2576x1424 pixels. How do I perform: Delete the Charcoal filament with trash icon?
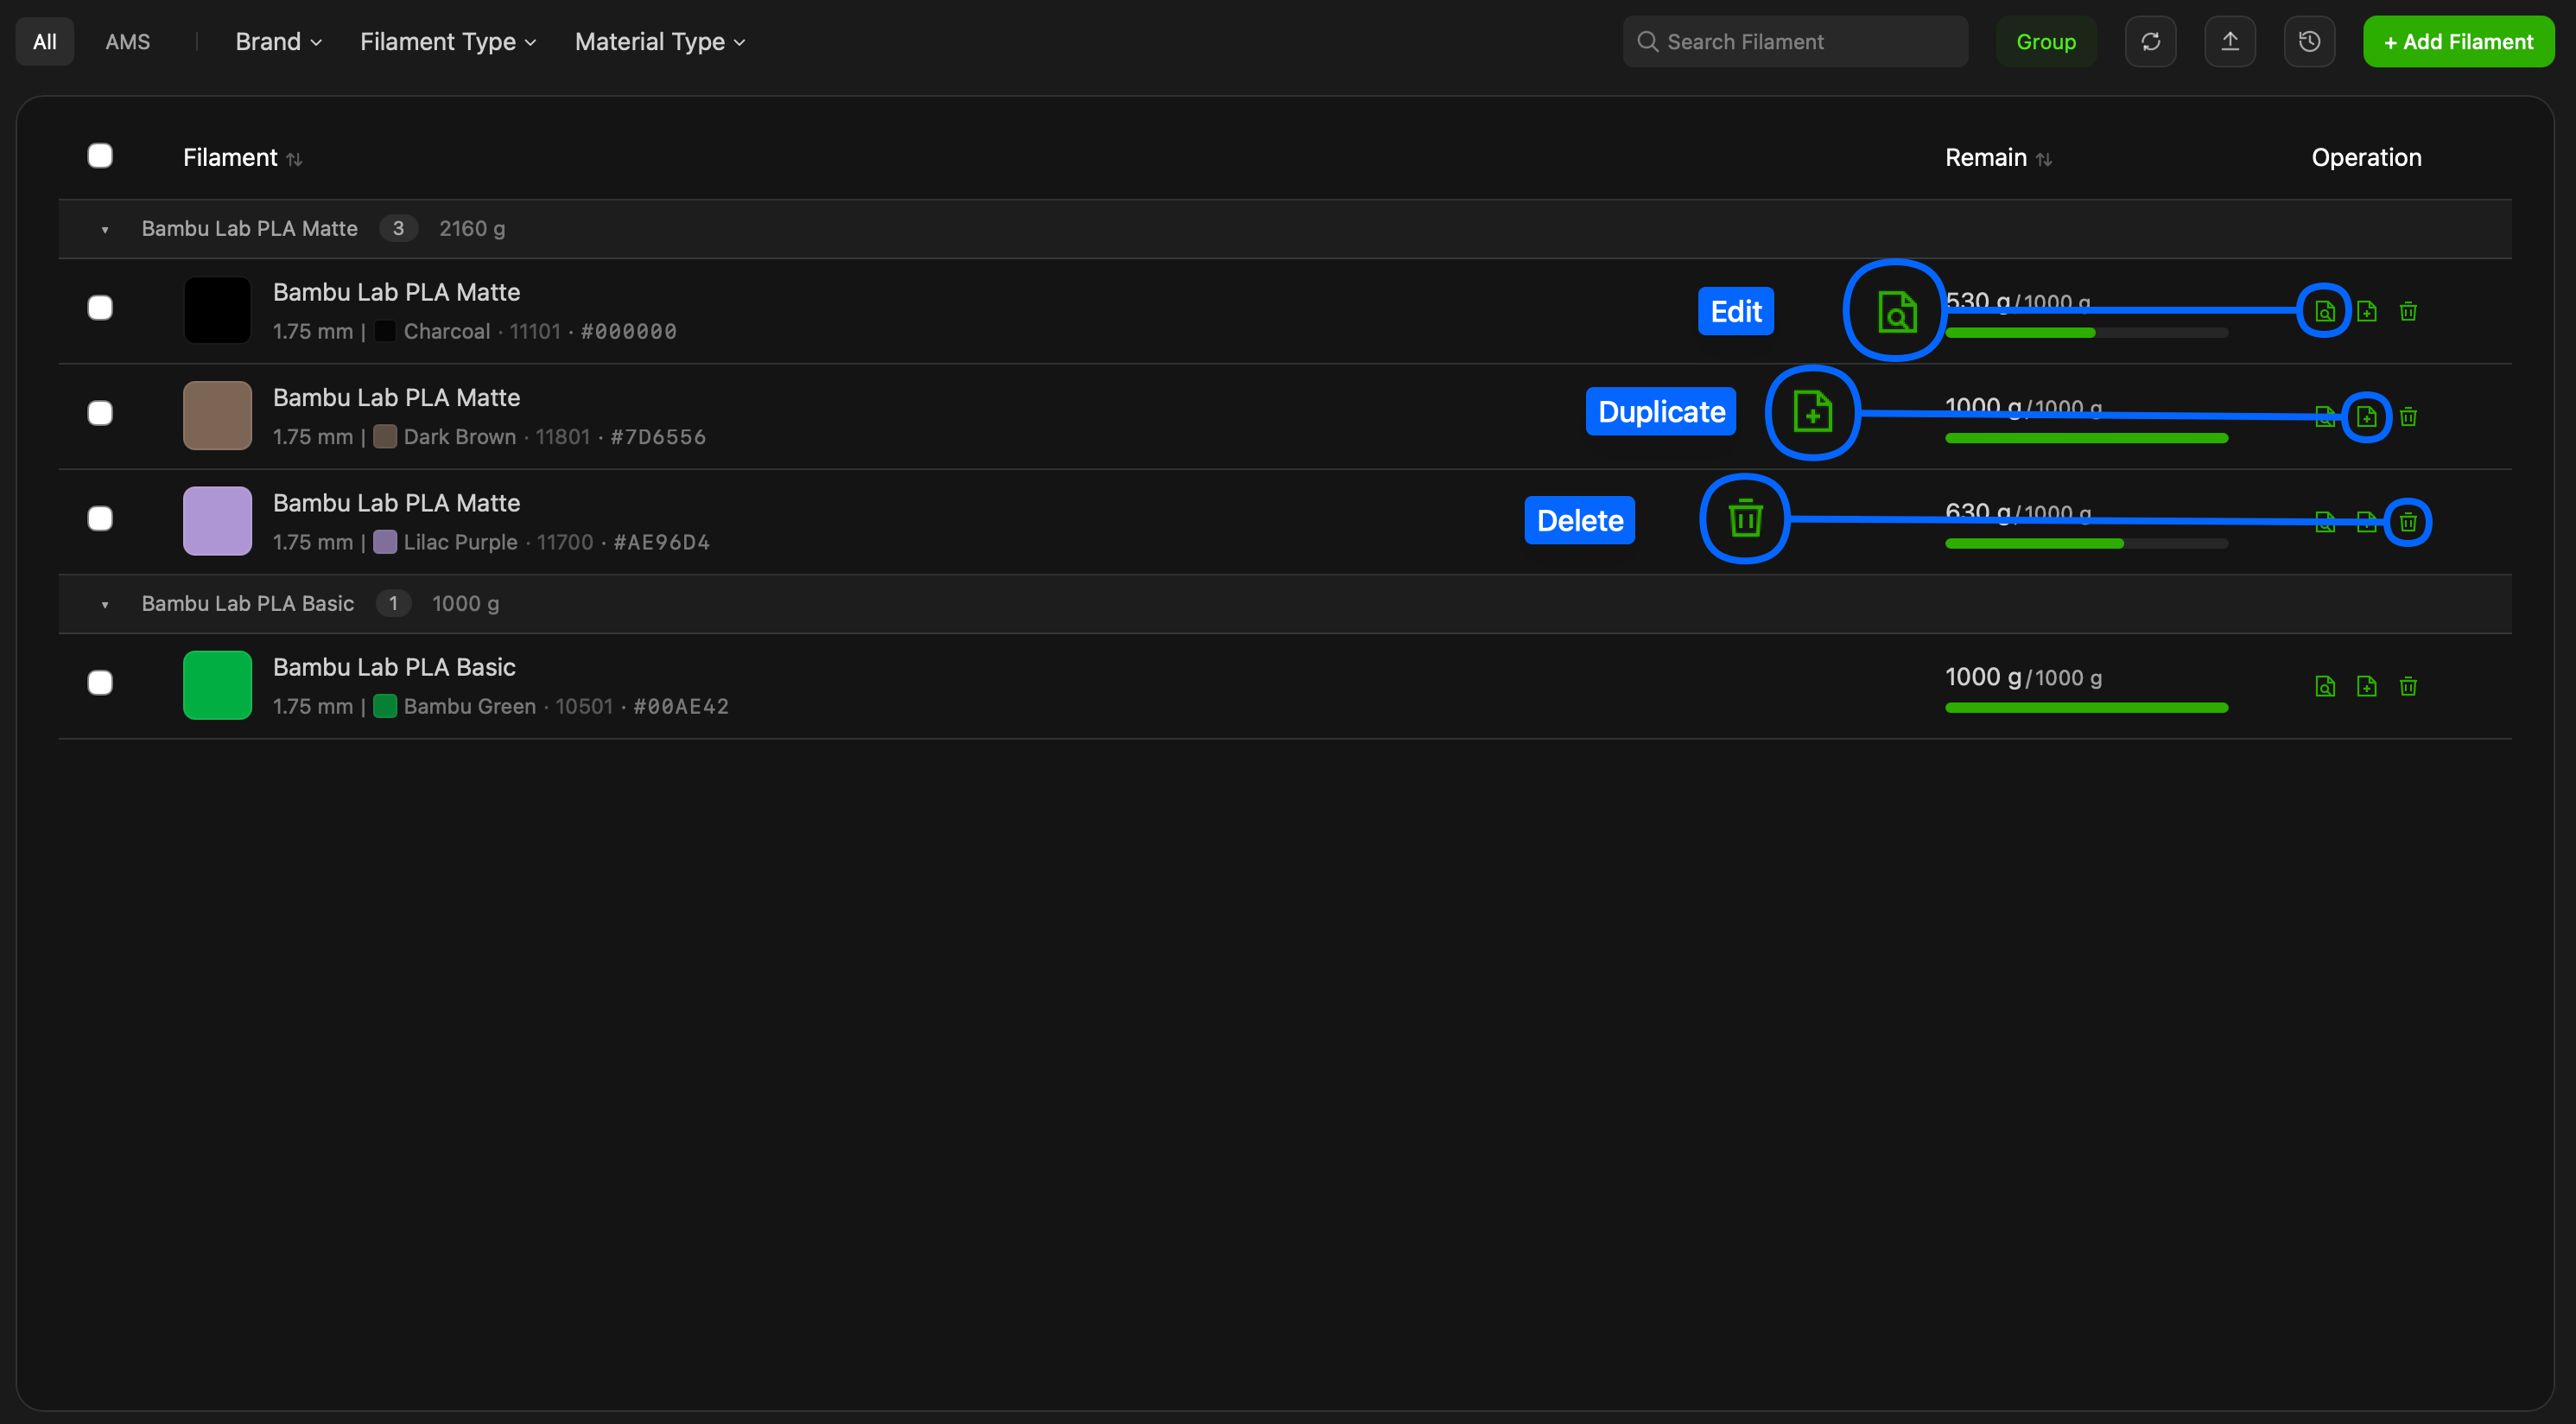click(2408, 311)
